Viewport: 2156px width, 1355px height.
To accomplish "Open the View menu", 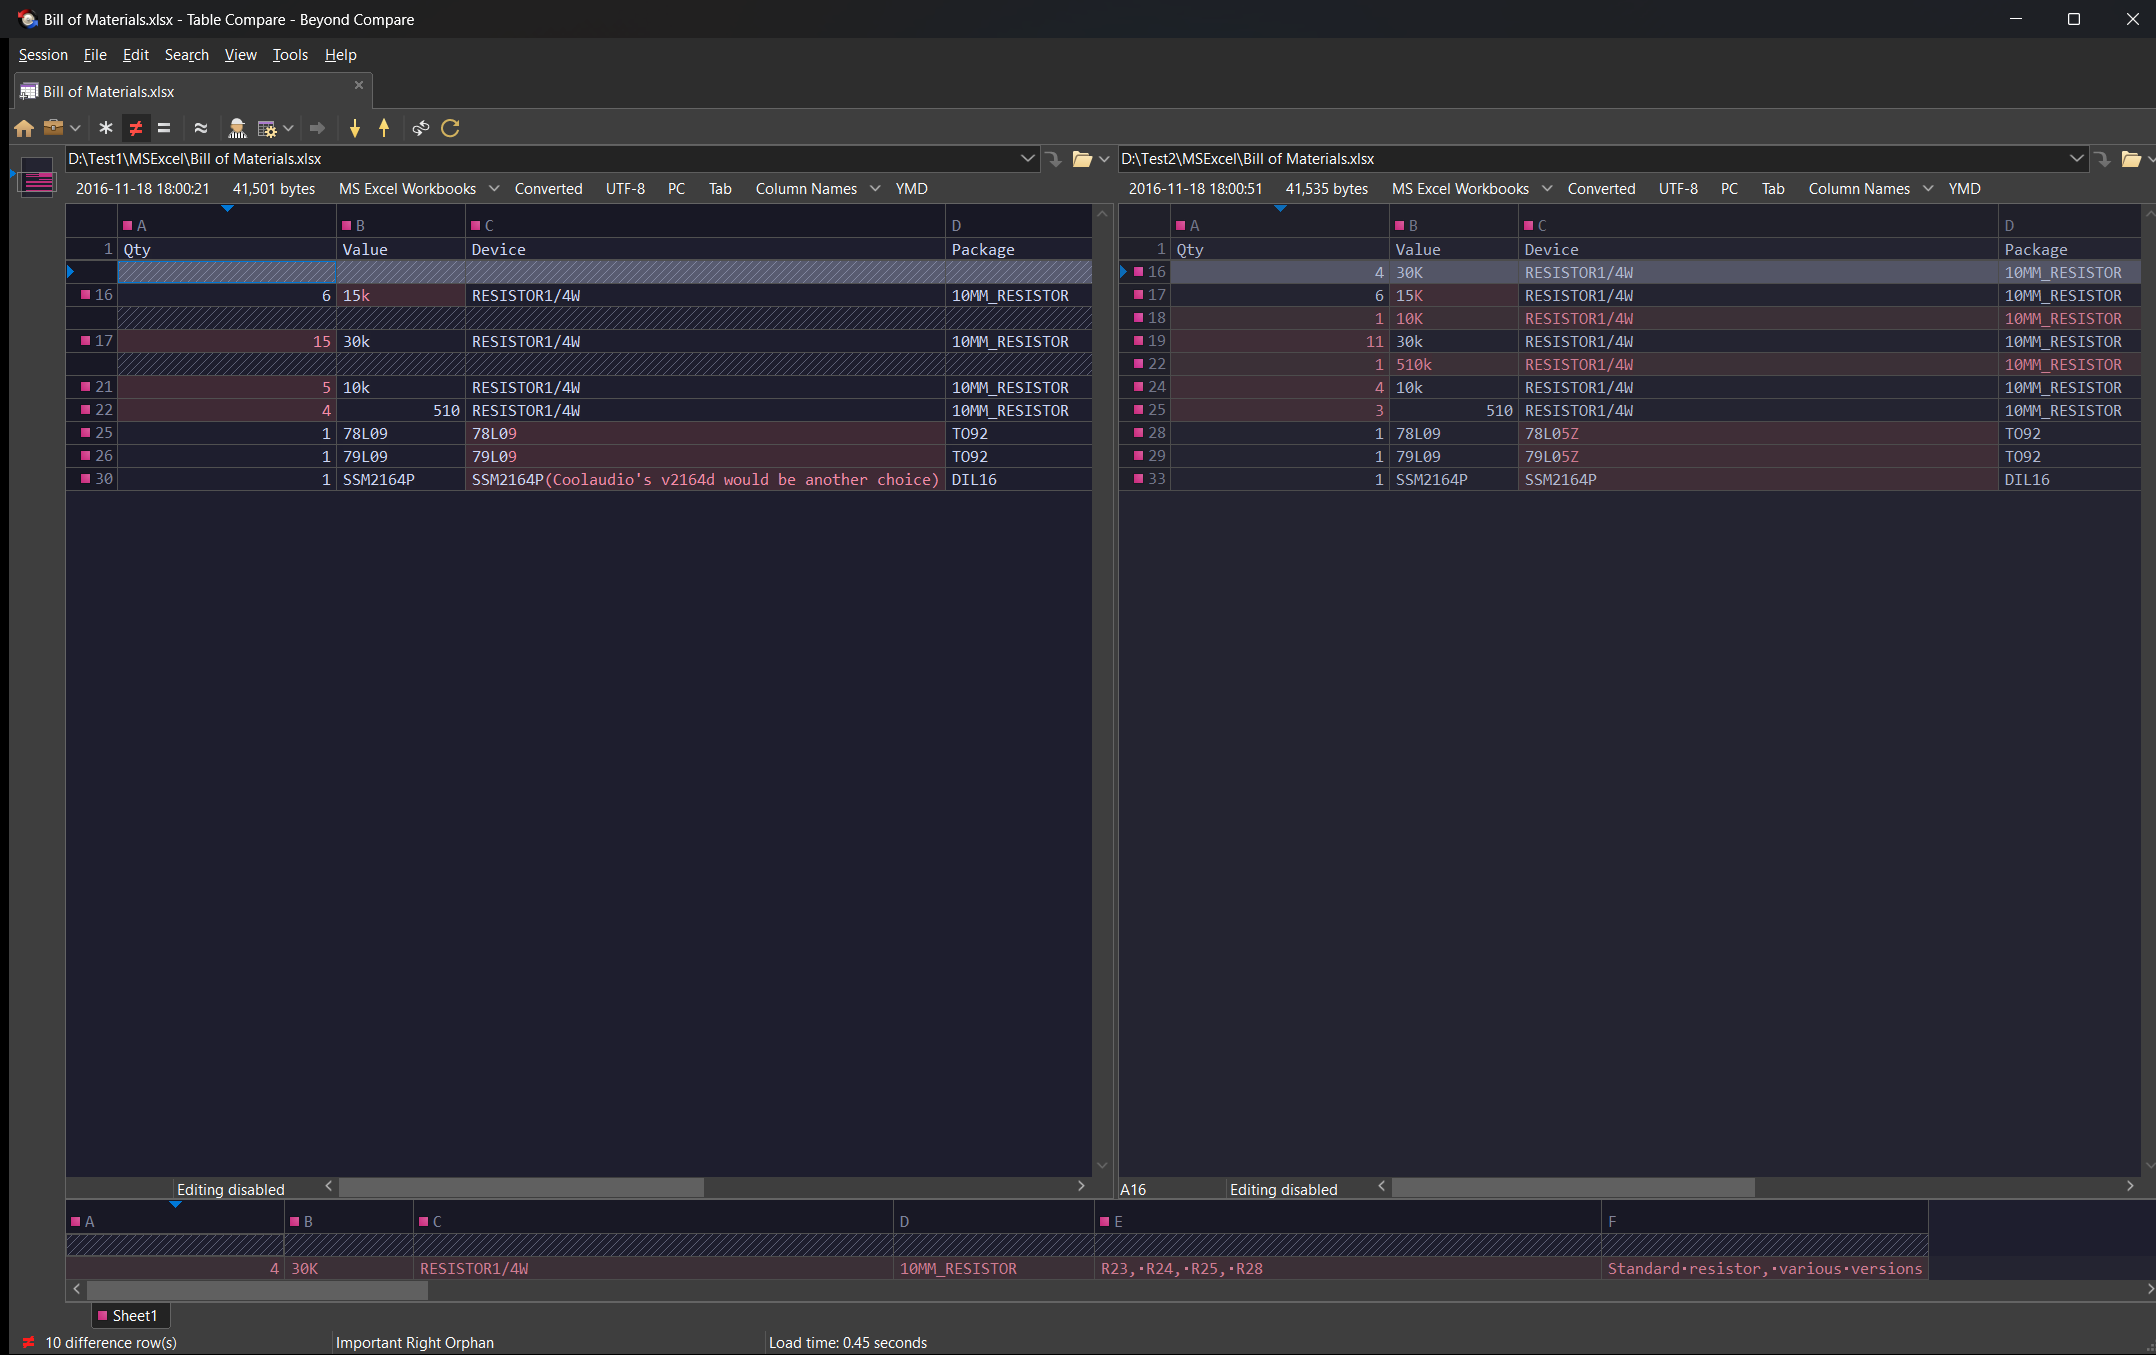I will click(x=240, y=55).
